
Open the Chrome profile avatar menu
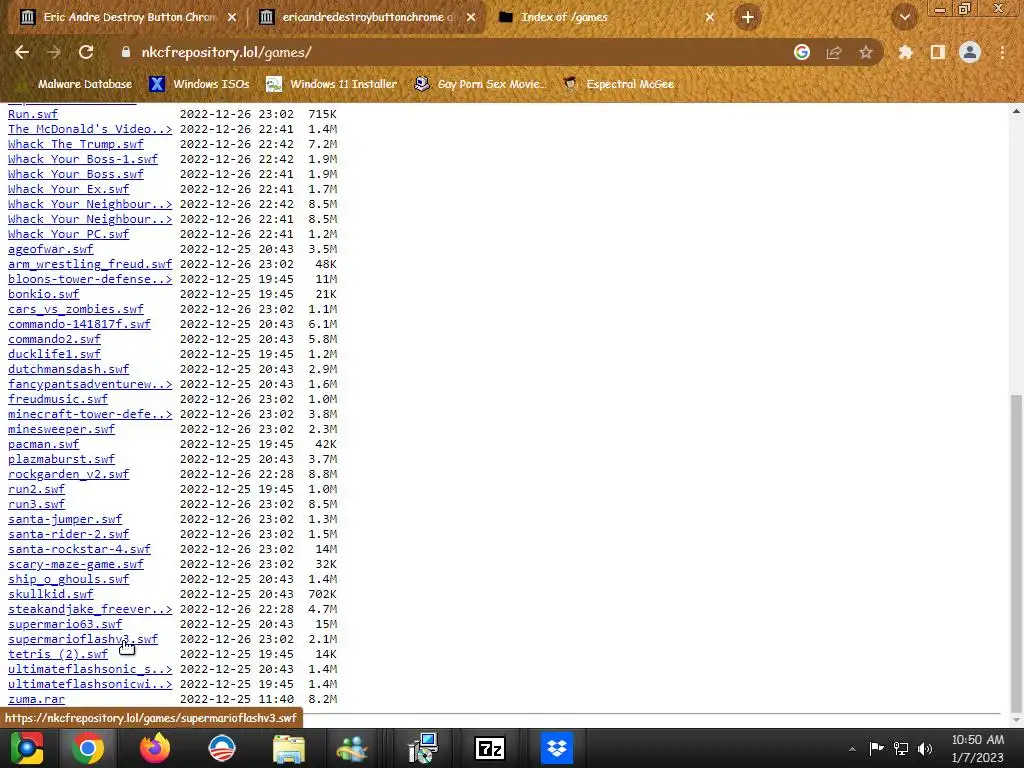pos(970,52)
